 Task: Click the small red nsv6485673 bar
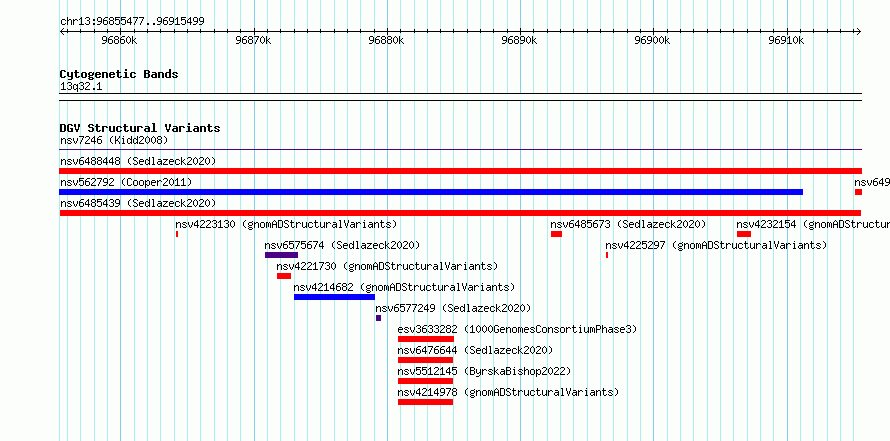click(x=556, y=234)
